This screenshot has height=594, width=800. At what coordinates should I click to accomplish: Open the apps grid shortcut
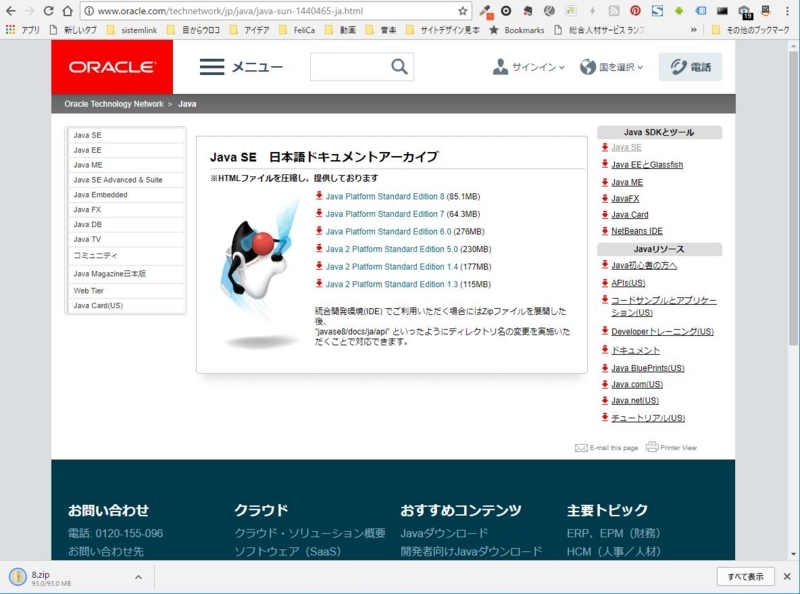pos(10,30)
